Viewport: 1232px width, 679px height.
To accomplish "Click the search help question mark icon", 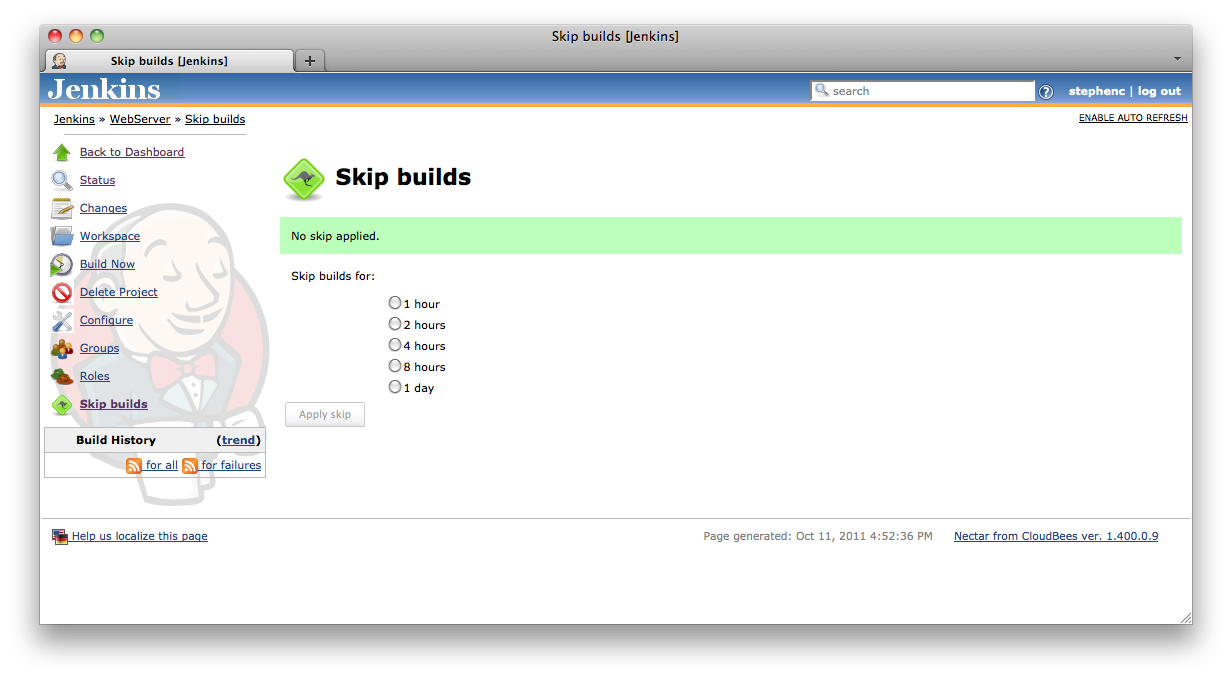I will 1046,91.
